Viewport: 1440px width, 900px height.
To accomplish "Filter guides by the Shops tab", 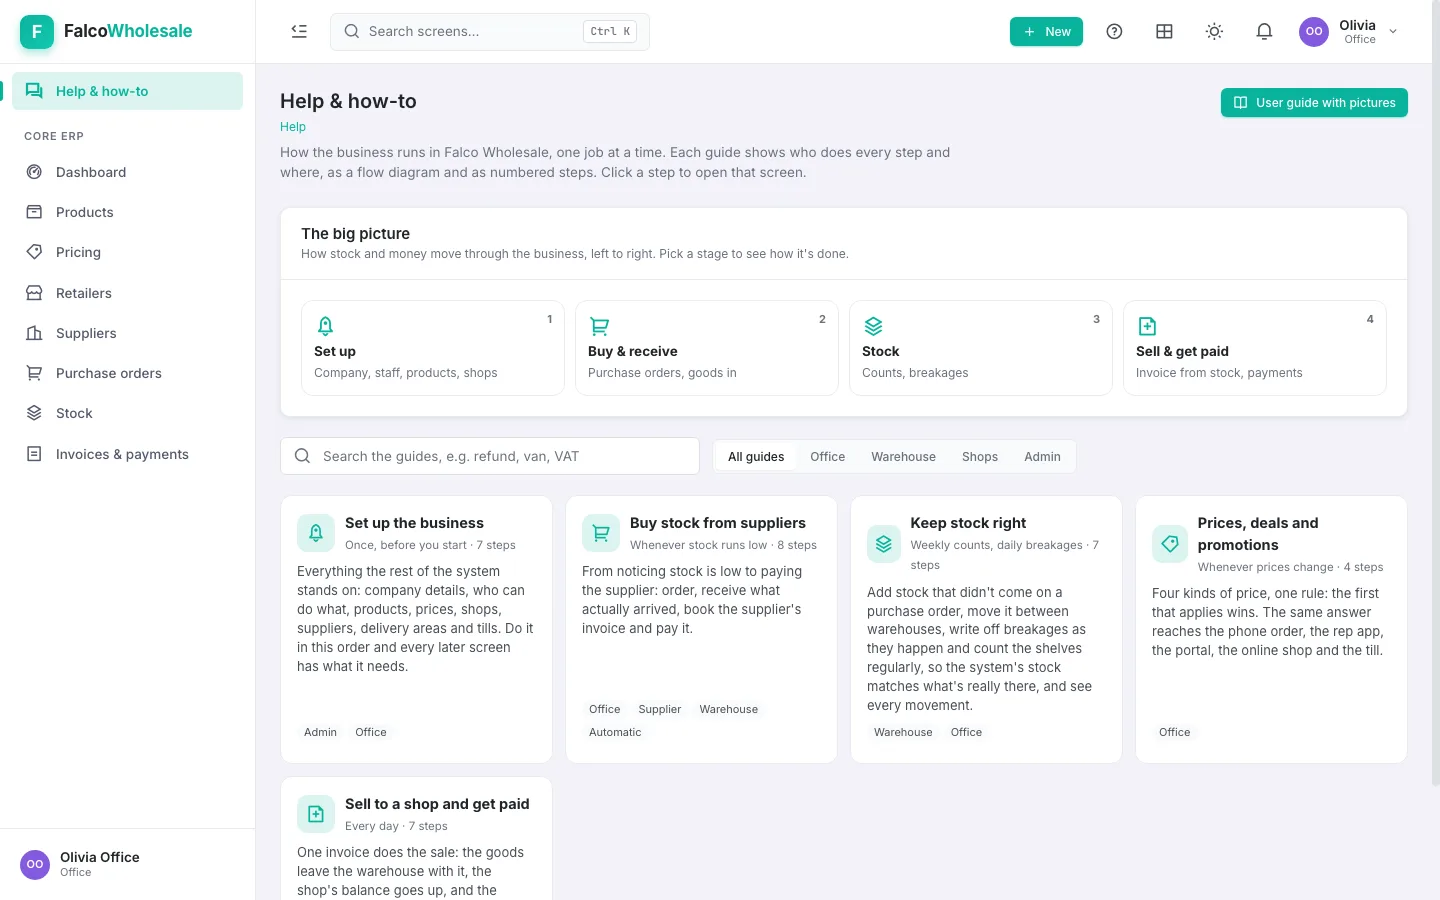I will click(980, 456).
